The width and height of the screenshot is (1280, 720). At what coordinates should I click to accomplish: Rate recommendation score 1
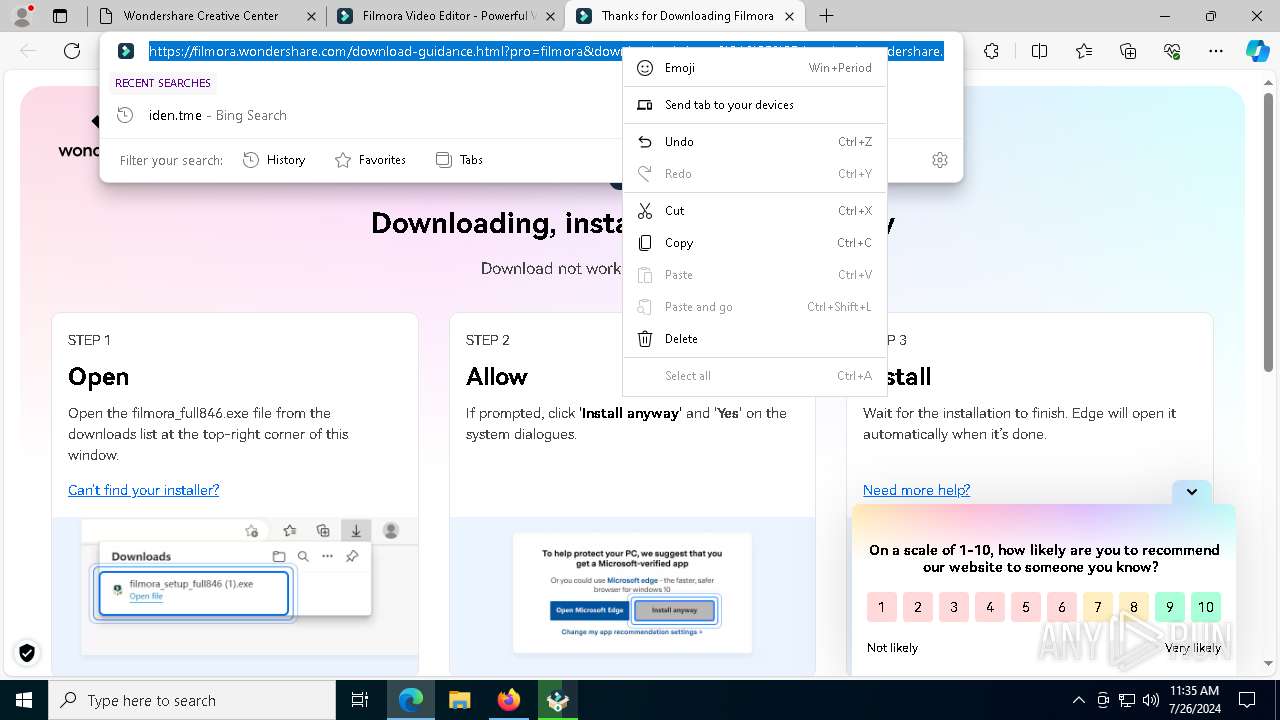tap(881, 607)
